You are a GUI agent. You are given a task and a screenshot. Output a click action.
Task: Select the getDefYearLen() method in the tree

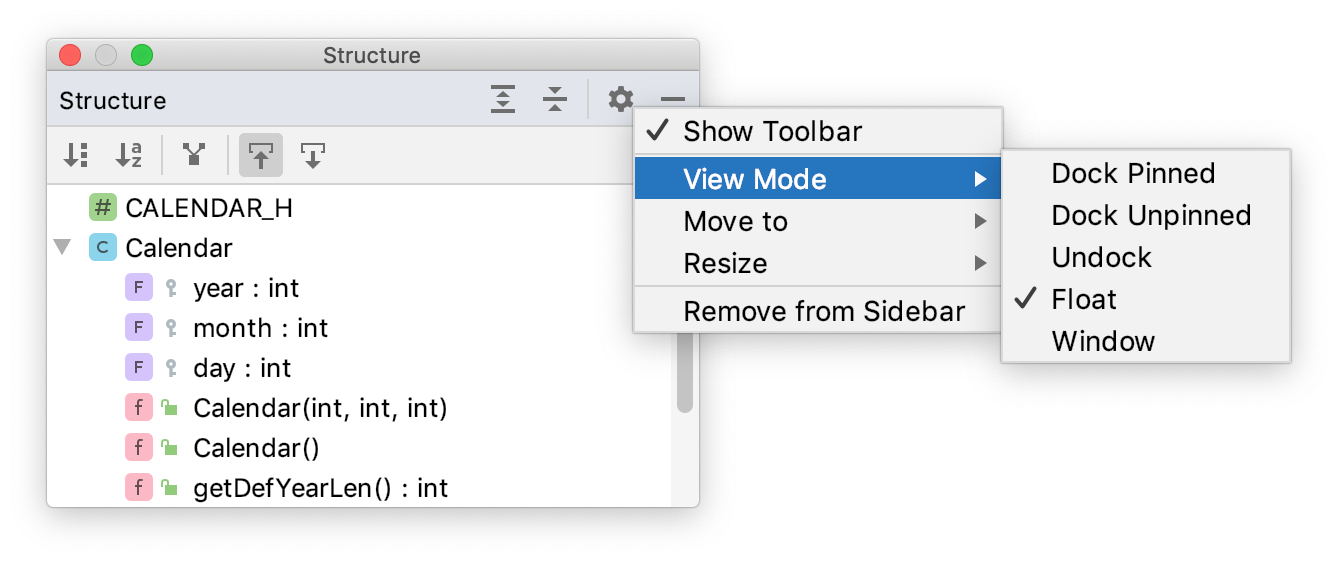[320, 488]
